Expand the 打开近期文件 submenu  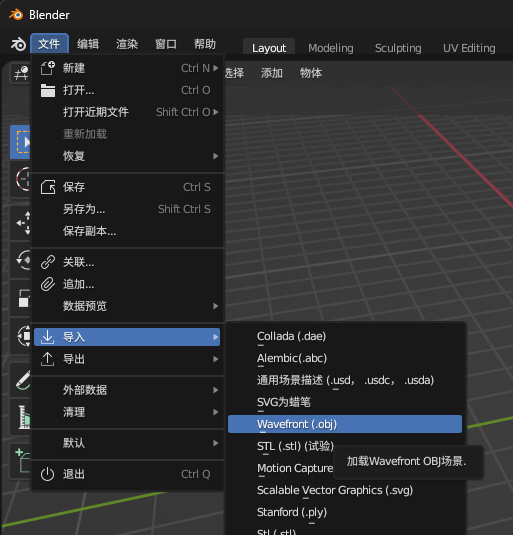(x=127, y=112)
